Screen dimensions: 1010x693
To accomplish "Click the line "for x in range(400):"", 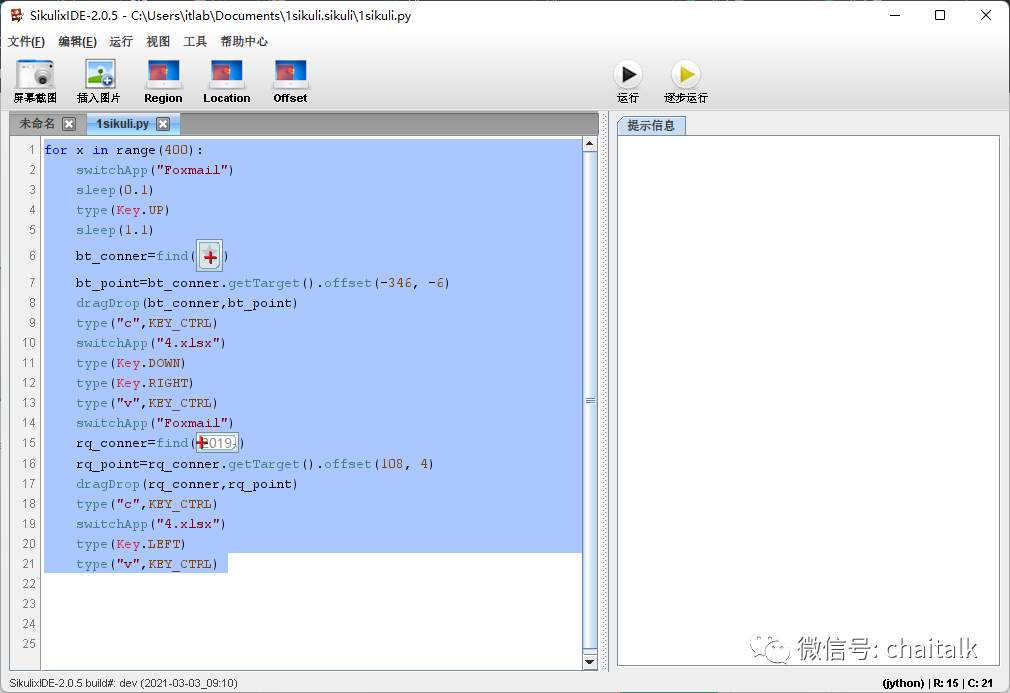I will coord(124,150).
